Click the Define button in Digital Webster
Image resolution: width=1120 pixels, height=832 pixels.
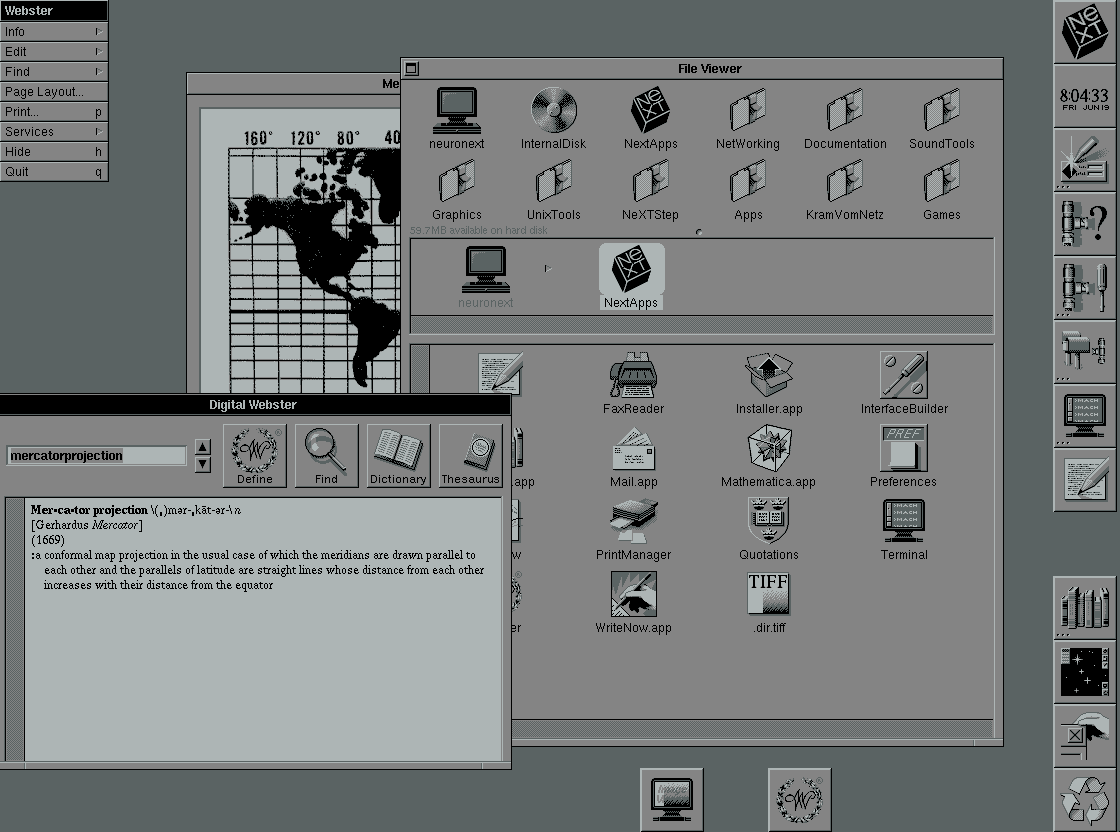254,456
